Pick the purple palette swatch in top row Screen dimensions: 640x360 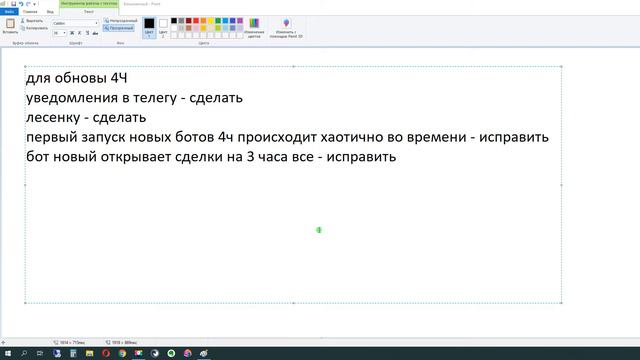[240, 20]
